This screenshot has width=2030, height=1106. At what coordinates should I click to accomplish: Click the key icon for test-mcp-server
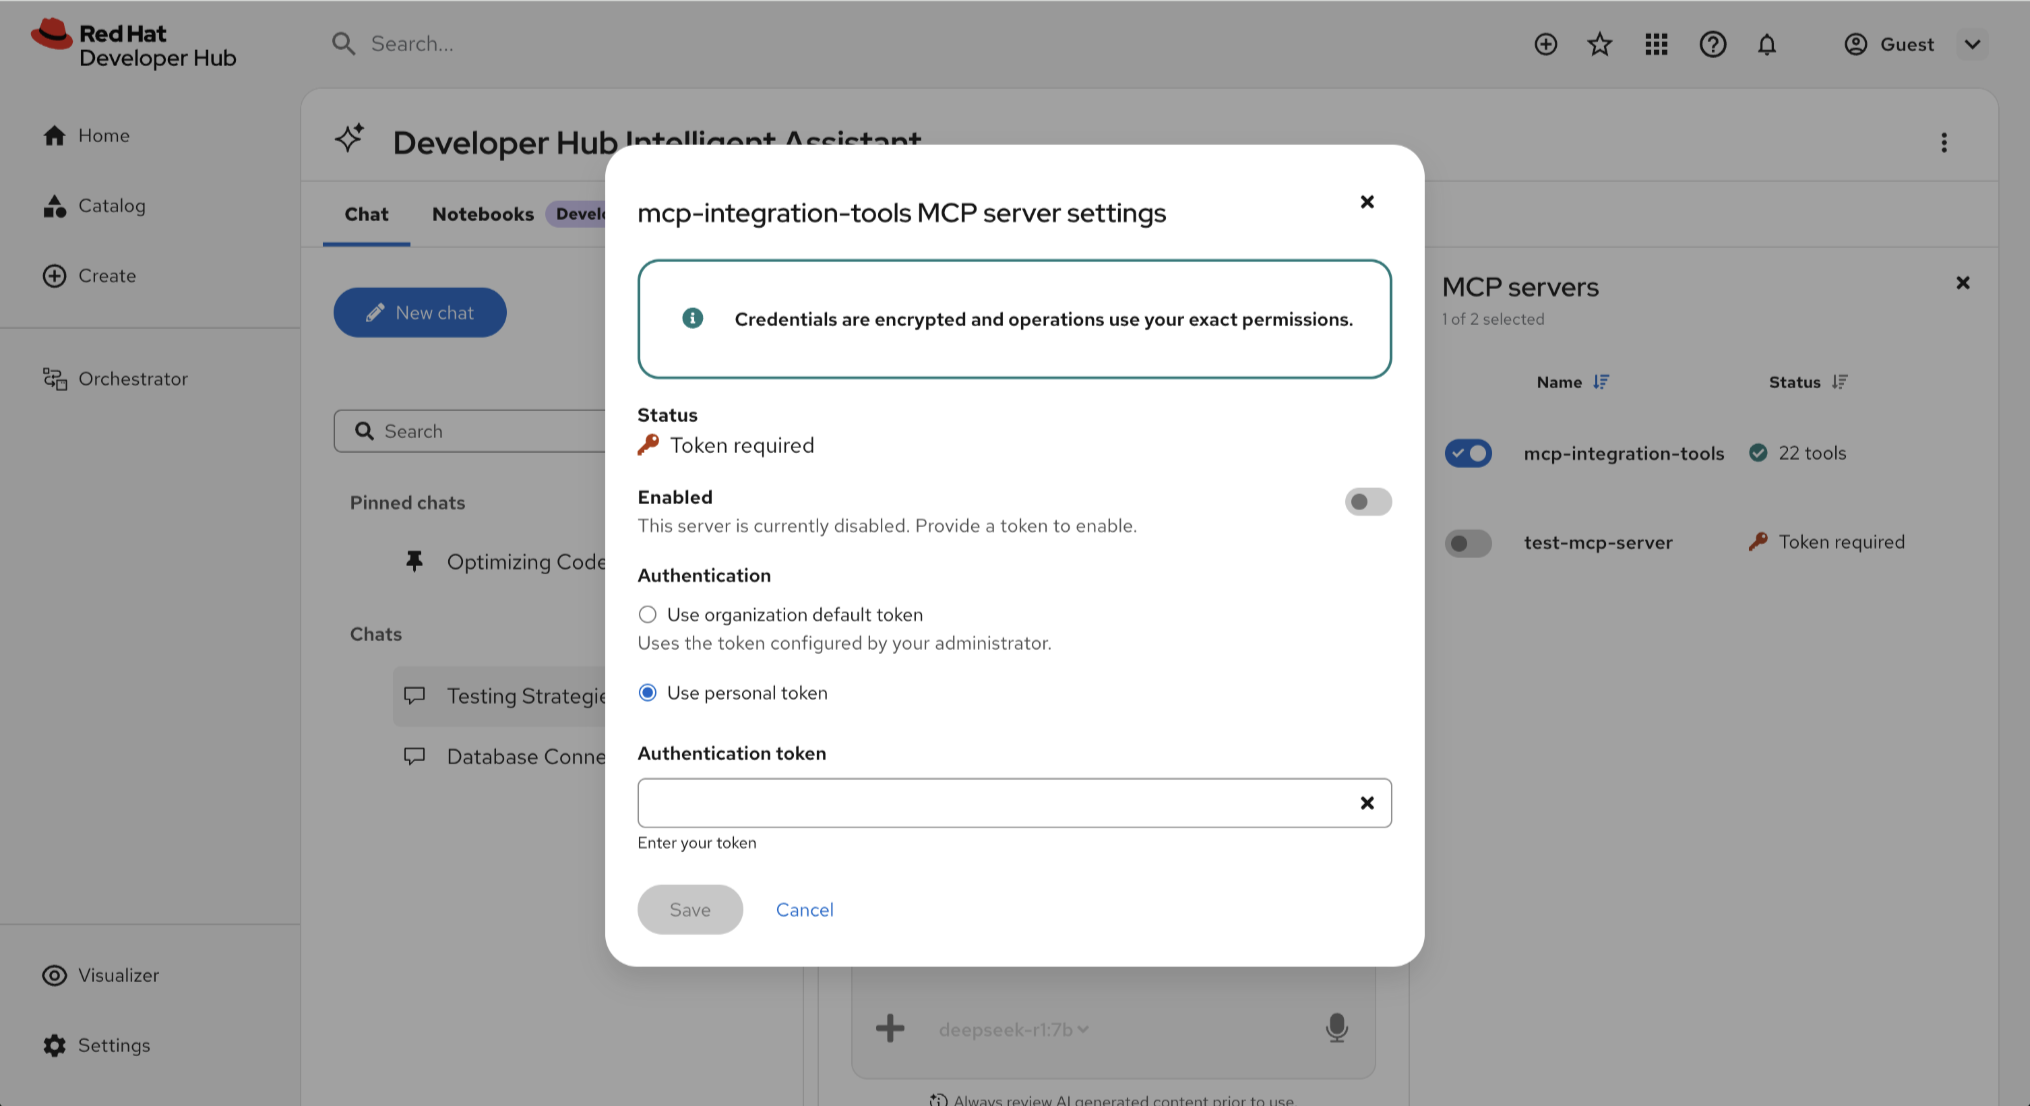click(x=1758, y=541)
